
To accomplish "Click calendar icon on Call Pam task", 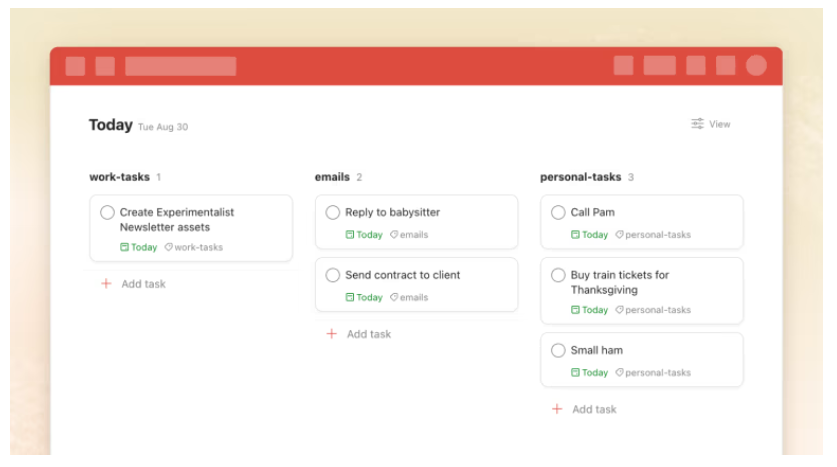I will click(x=575, y=234).
